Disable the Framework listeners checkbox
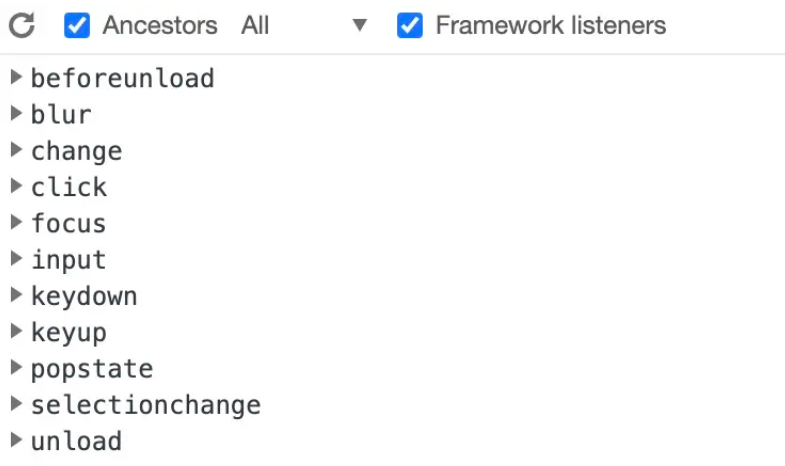This screenshot has width=785, height=466. [x=410, y=25]
